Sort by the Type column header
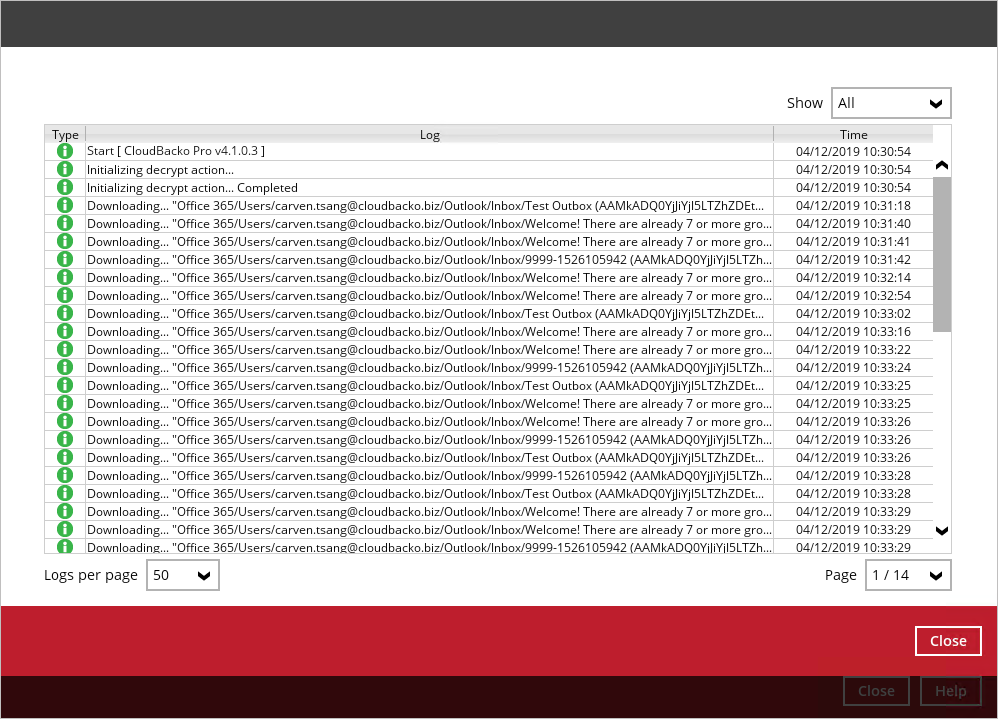This screenshot has width=998, height=719. point(65,134)
